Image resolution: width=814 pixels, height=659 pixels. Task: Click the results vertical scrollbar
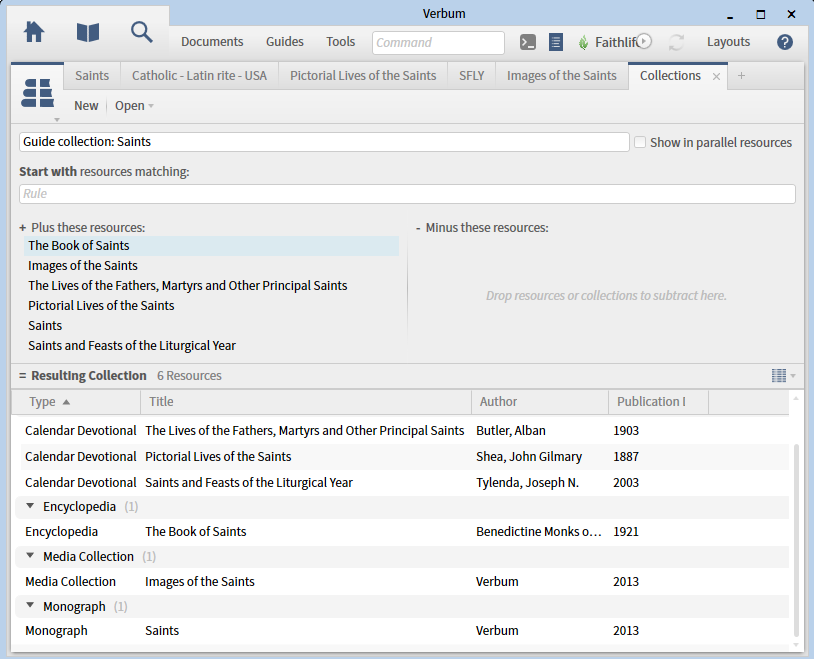[x=796, y=540]
